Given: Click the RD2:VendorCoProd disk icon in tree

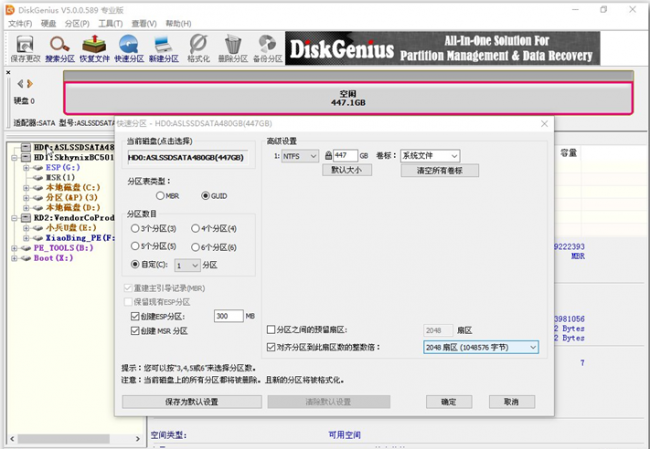Looking at the screenshot, I should [26, 218].
